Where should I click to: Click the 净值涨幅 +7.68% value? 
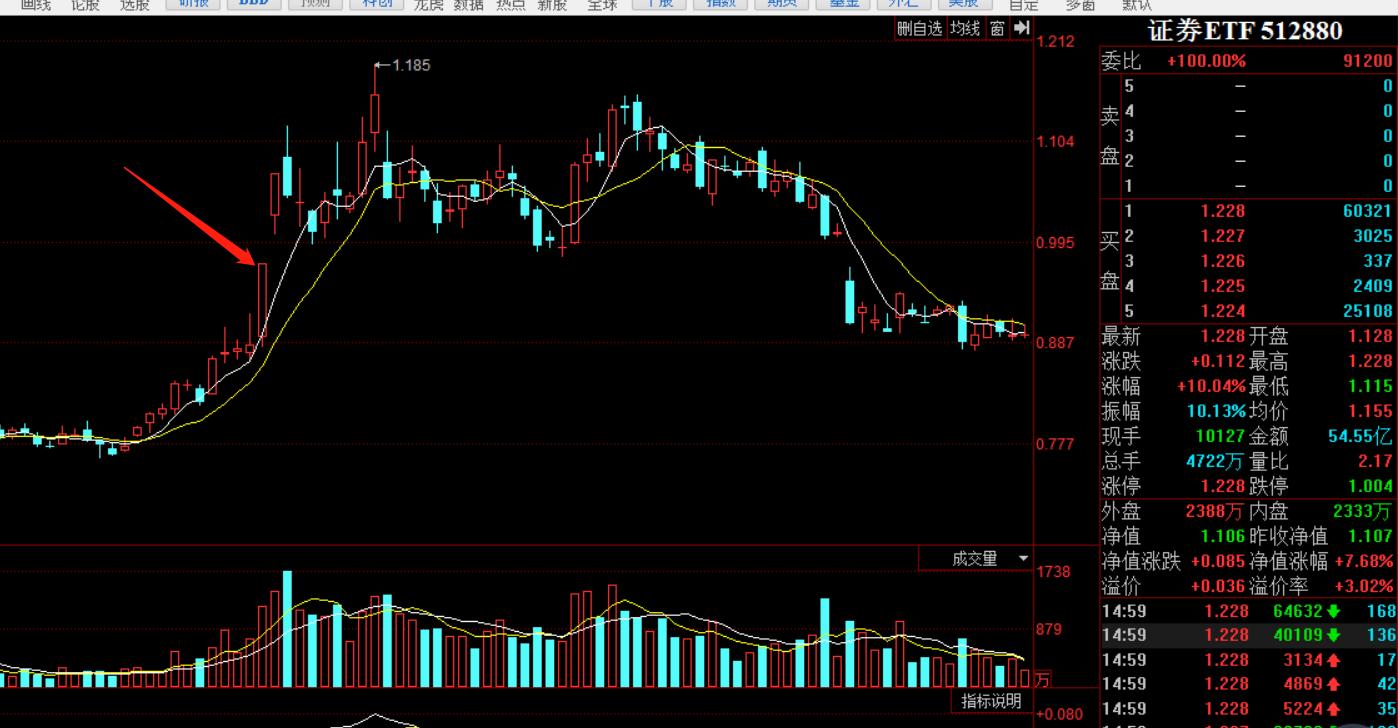1364,561
